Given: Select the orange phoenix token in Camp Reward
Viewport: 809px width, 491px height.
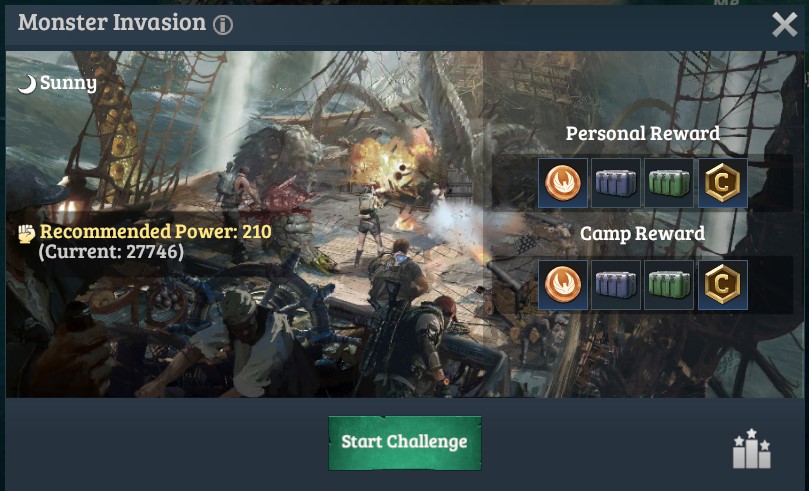Looking at the screenshot, I should coord(563,285).
